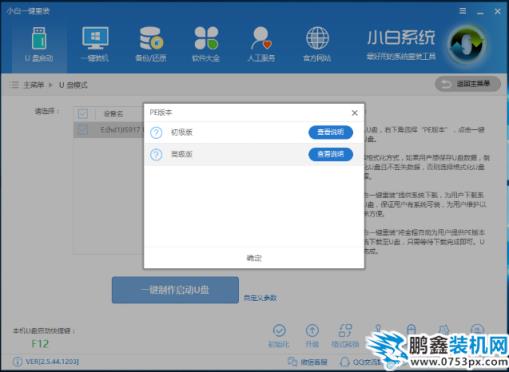
Task: Open the U盘启动 tab
Action: point(39,45)
